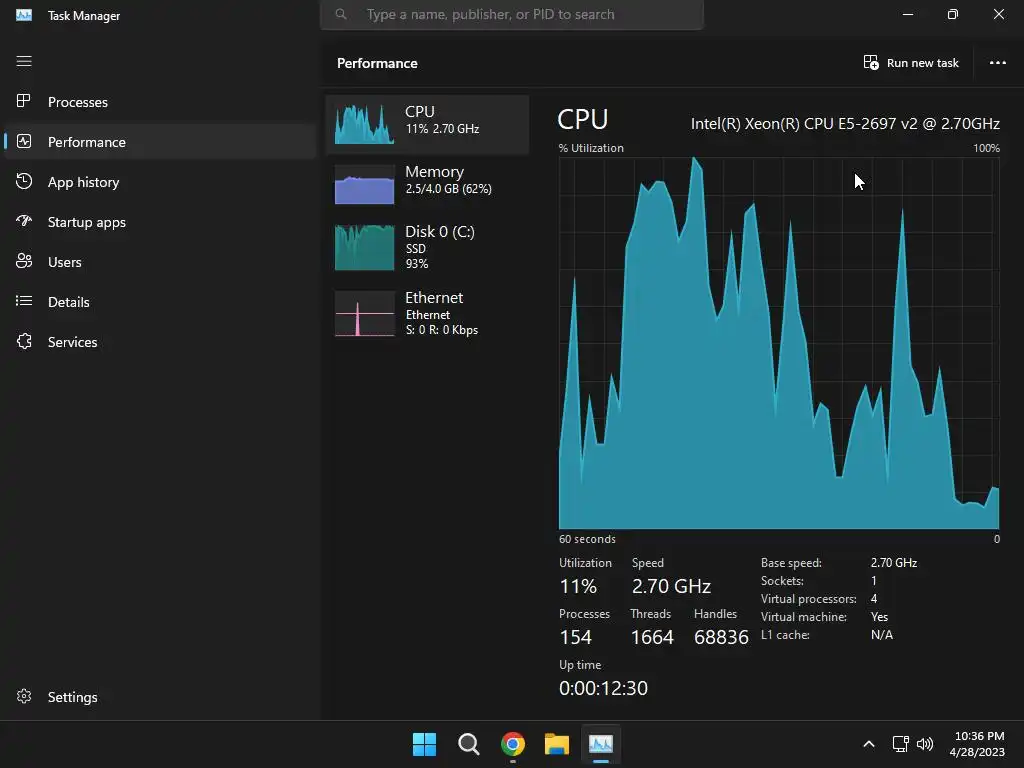
Task: Click the network tray icon
Action: pos(901,744)
